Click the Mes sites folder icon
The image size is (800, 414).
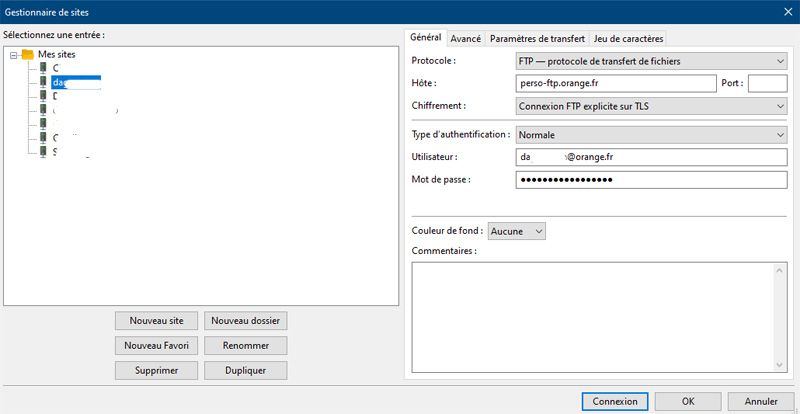click(27, 54)
